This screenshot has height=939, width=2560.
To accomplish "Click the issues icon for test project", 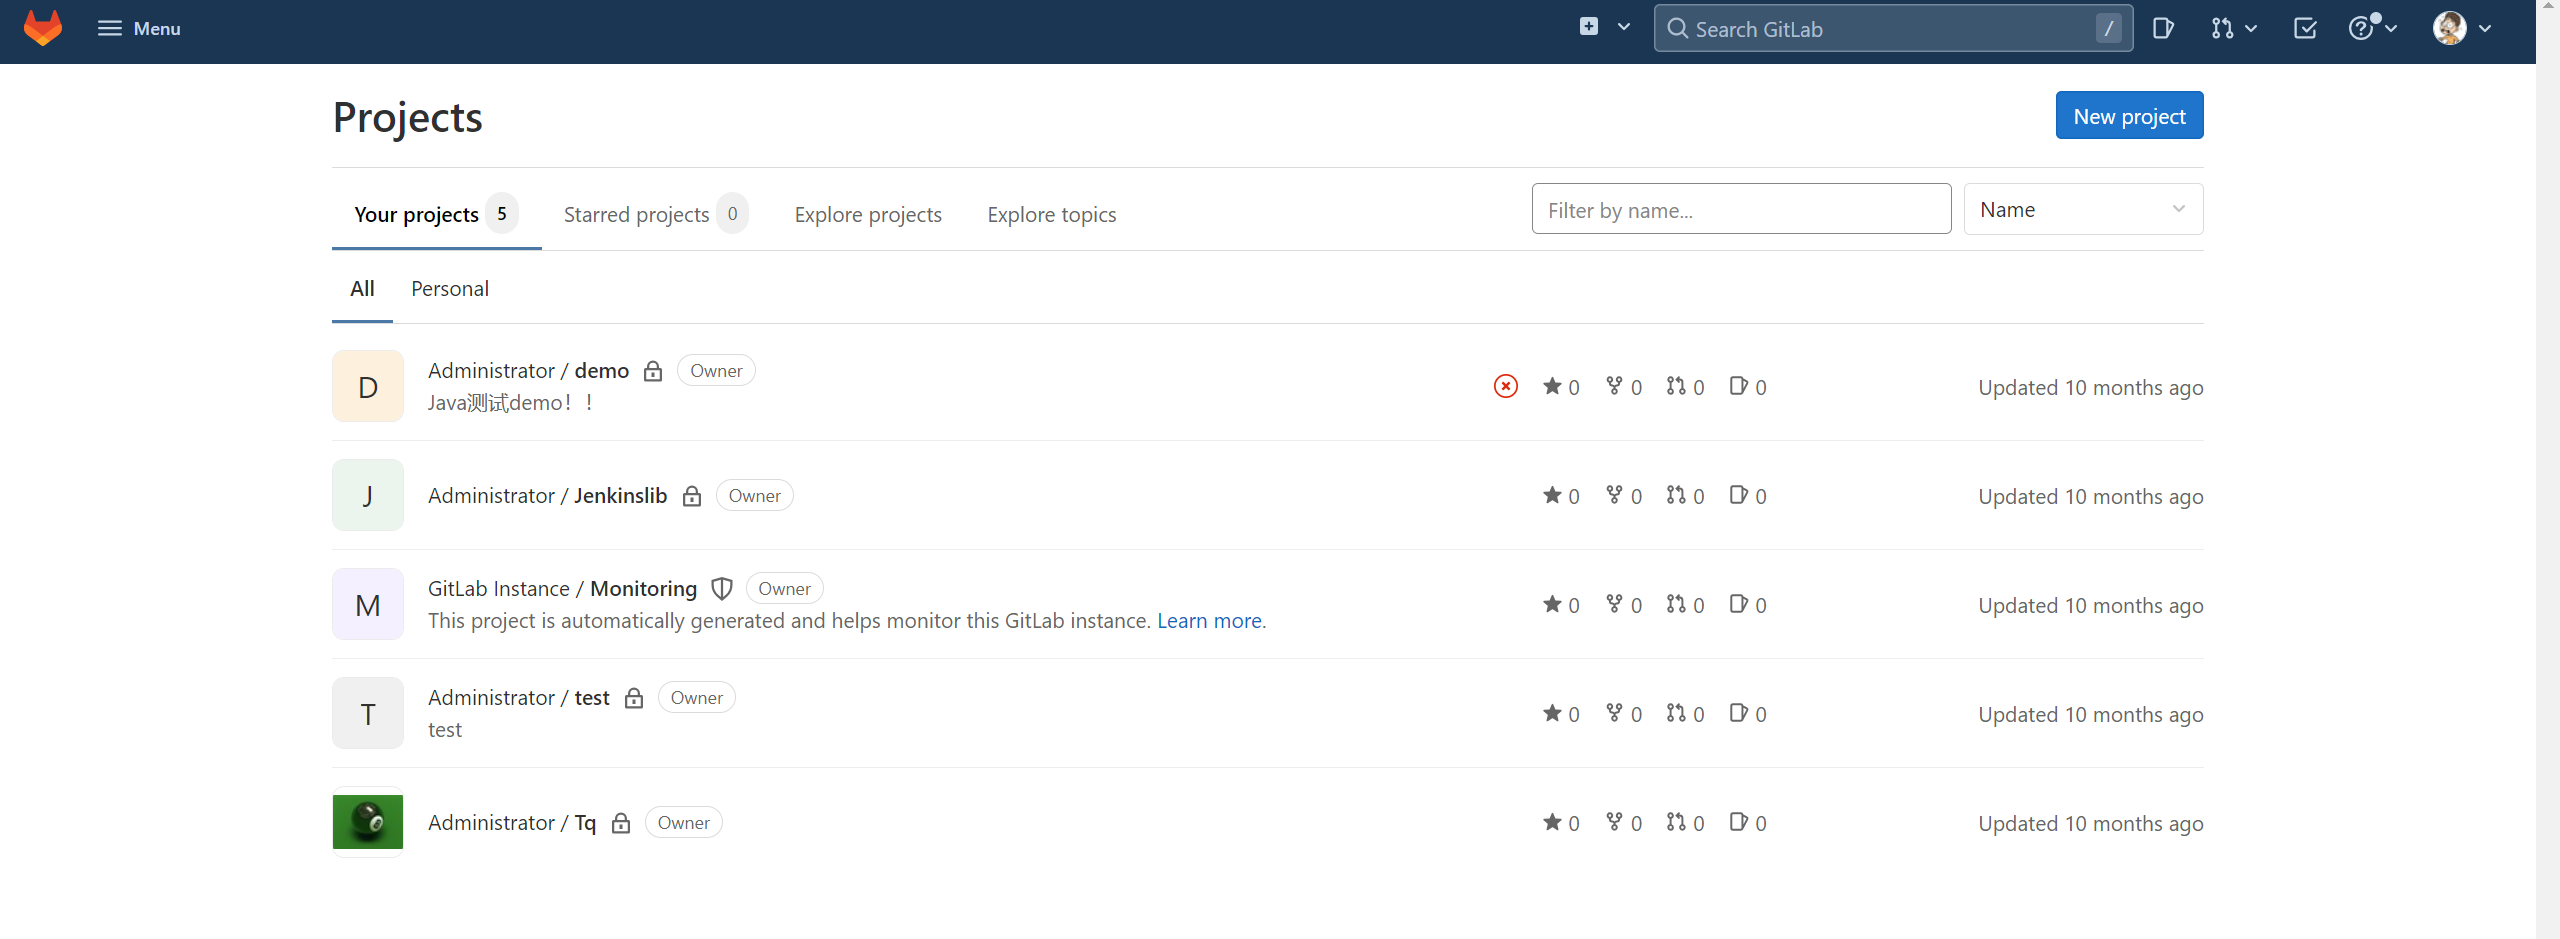I will pos(1739,713).
